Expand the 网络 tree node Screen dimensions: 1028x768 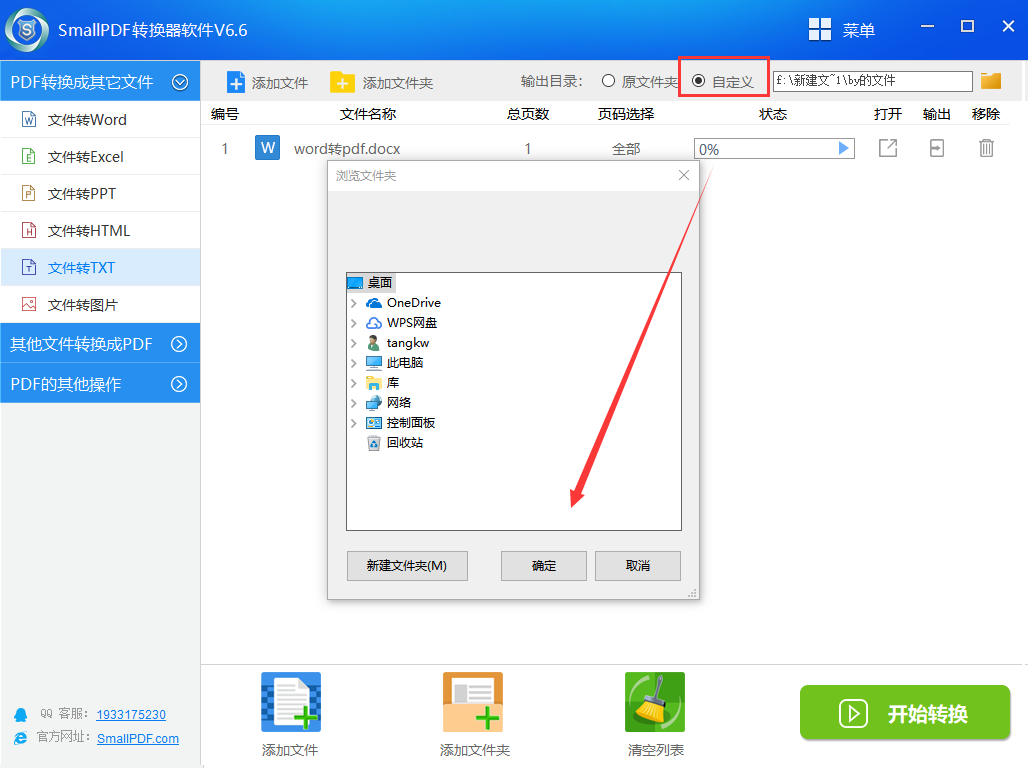353,403
